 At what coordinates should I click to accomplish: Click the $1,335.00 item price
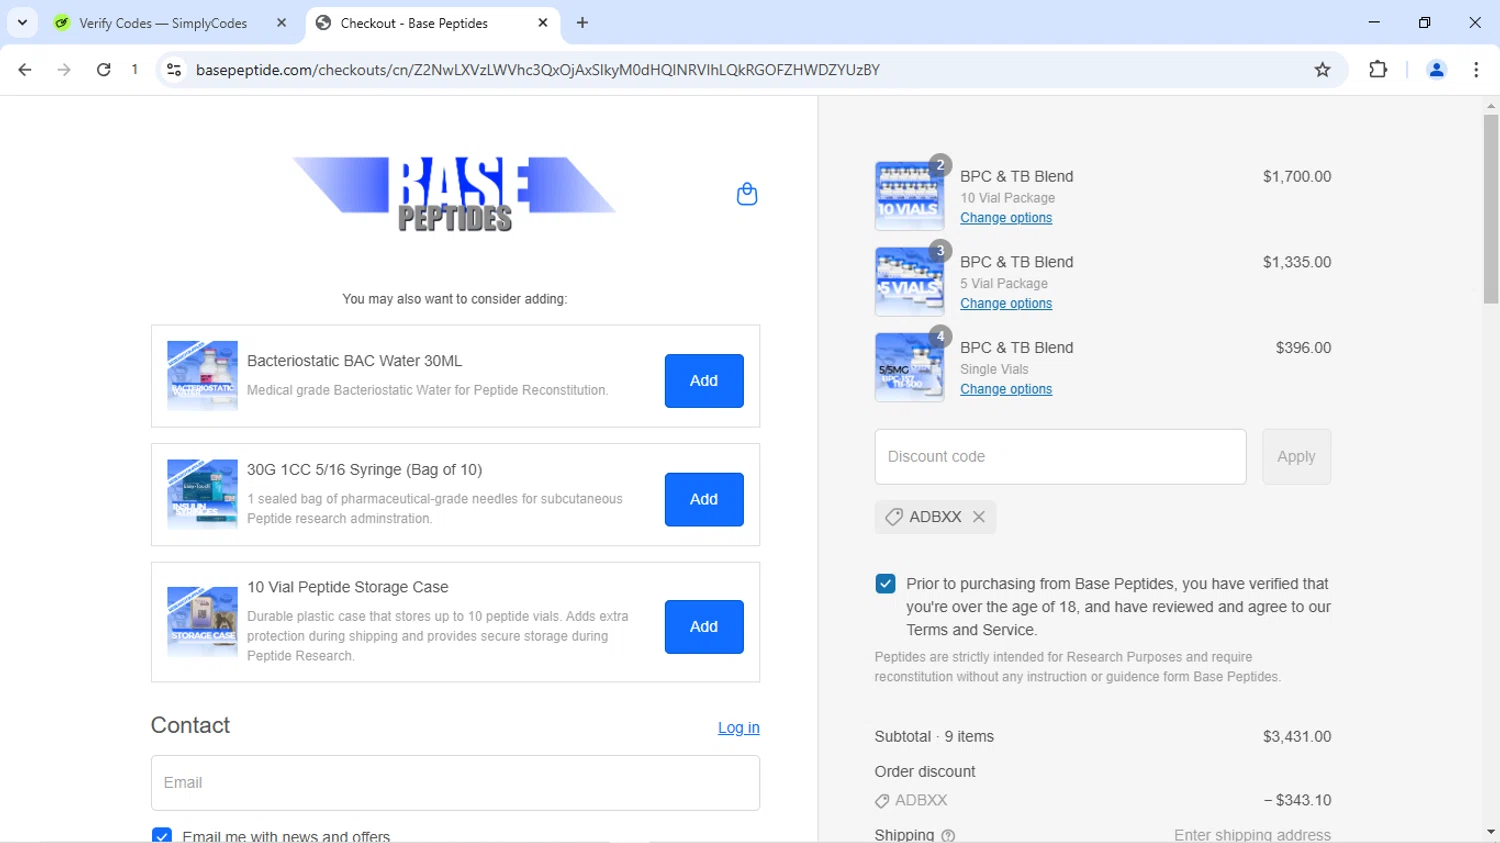pos(1297,262)
